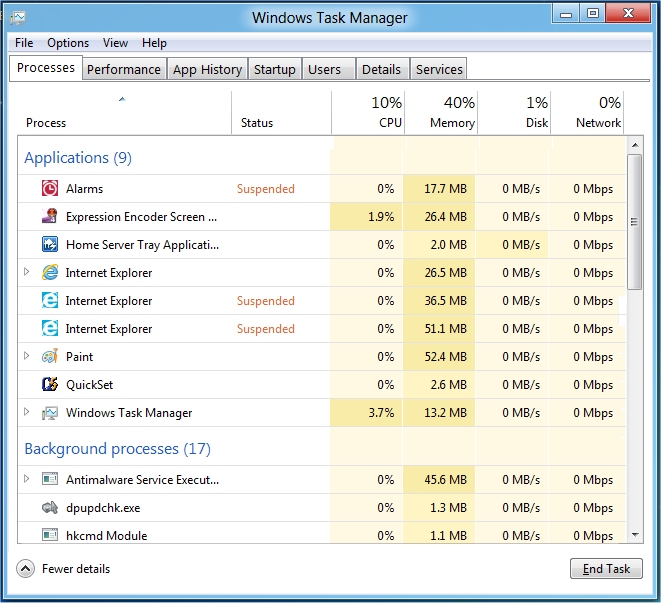Click the dpupdchk.exe icon
661x603 pixels.
coord(50,508)
